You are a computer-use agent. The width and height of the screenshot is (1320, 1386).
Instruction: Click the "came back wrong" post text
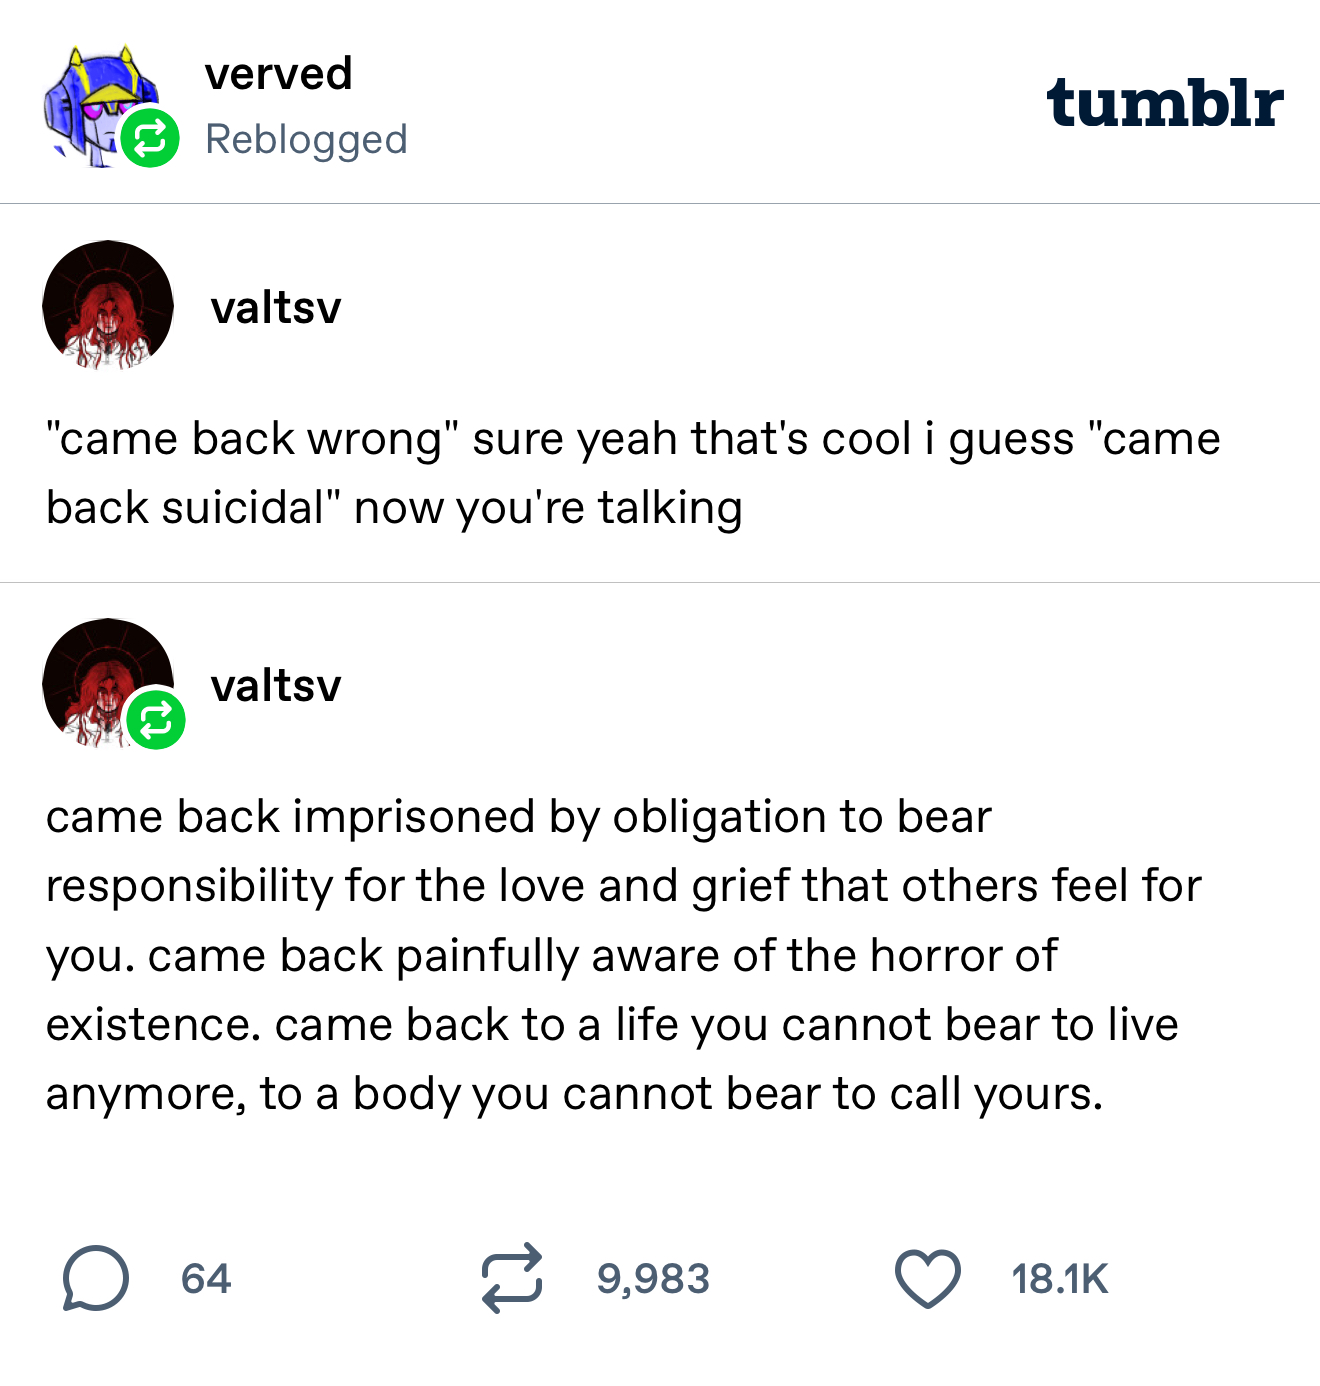tap(633, 473)
